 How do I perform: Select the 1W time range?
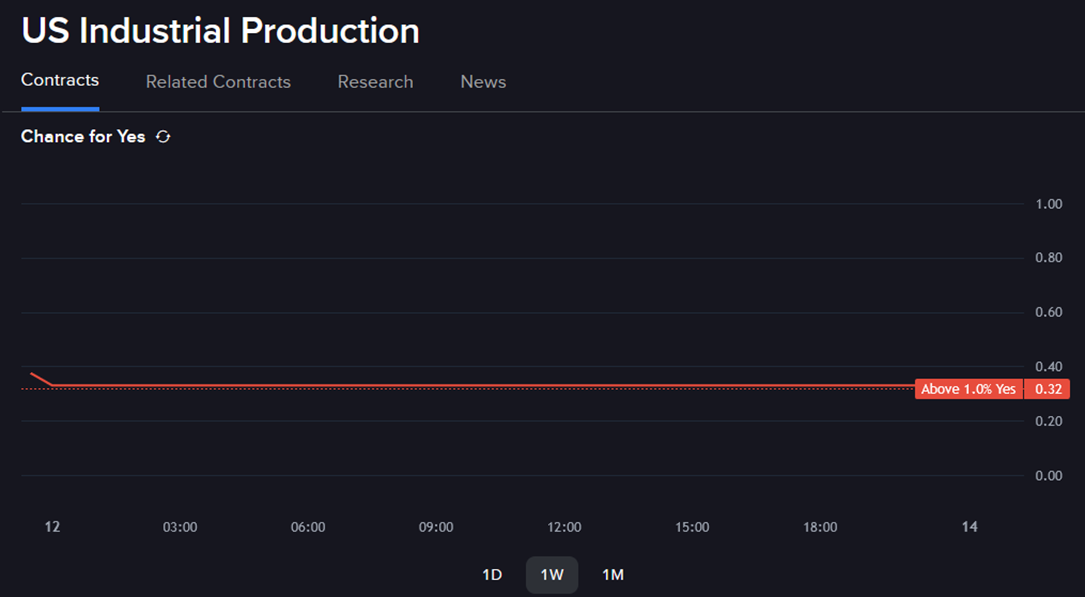pos(552,575)
